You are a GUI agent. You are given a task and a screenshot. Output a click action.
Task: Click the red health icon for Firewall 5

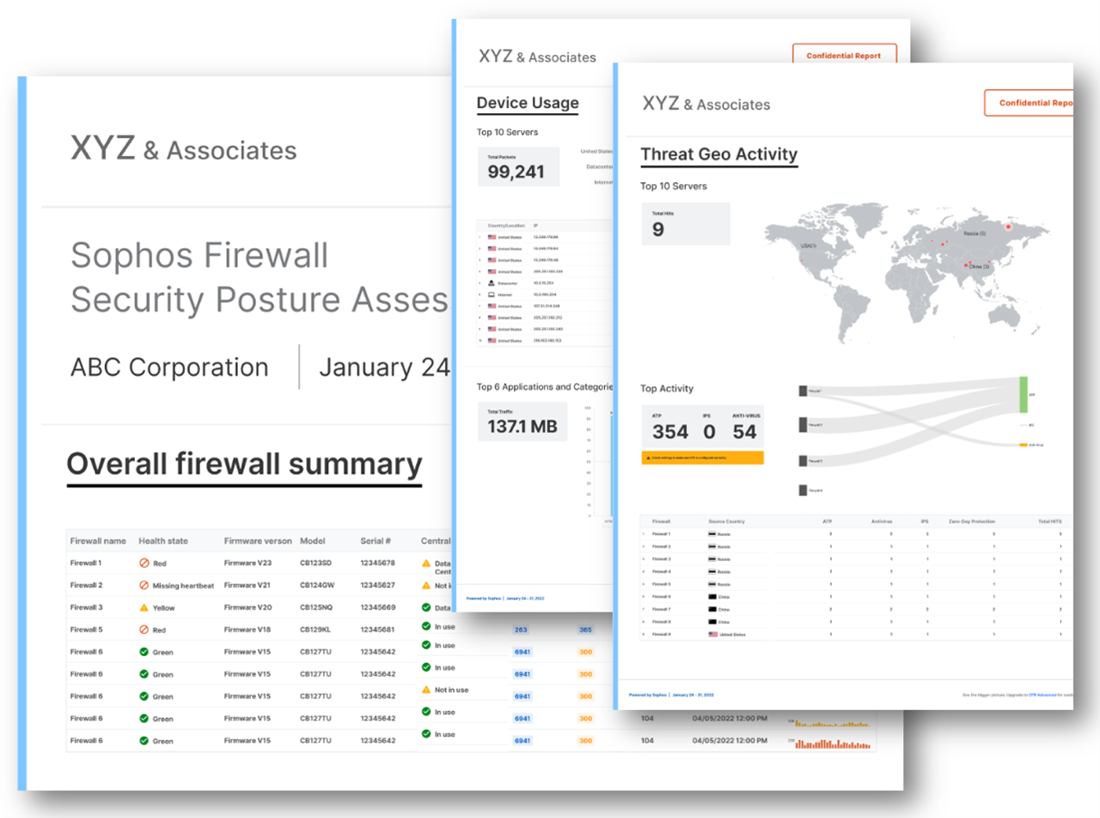tap(144, 630)
